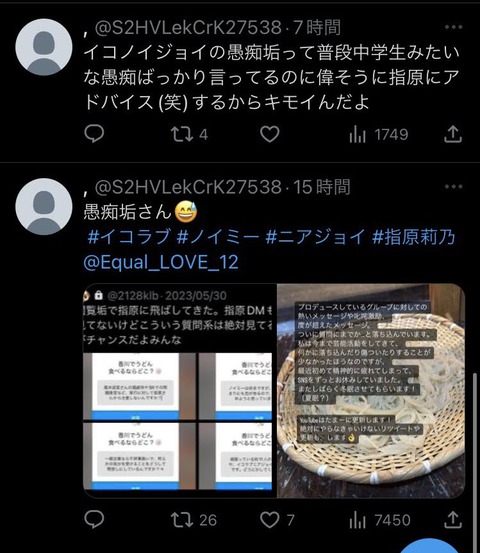Screen dimensions: 480x553
Task: Share the second tweet
Action: pyautogui.click(x=453, y=519)
